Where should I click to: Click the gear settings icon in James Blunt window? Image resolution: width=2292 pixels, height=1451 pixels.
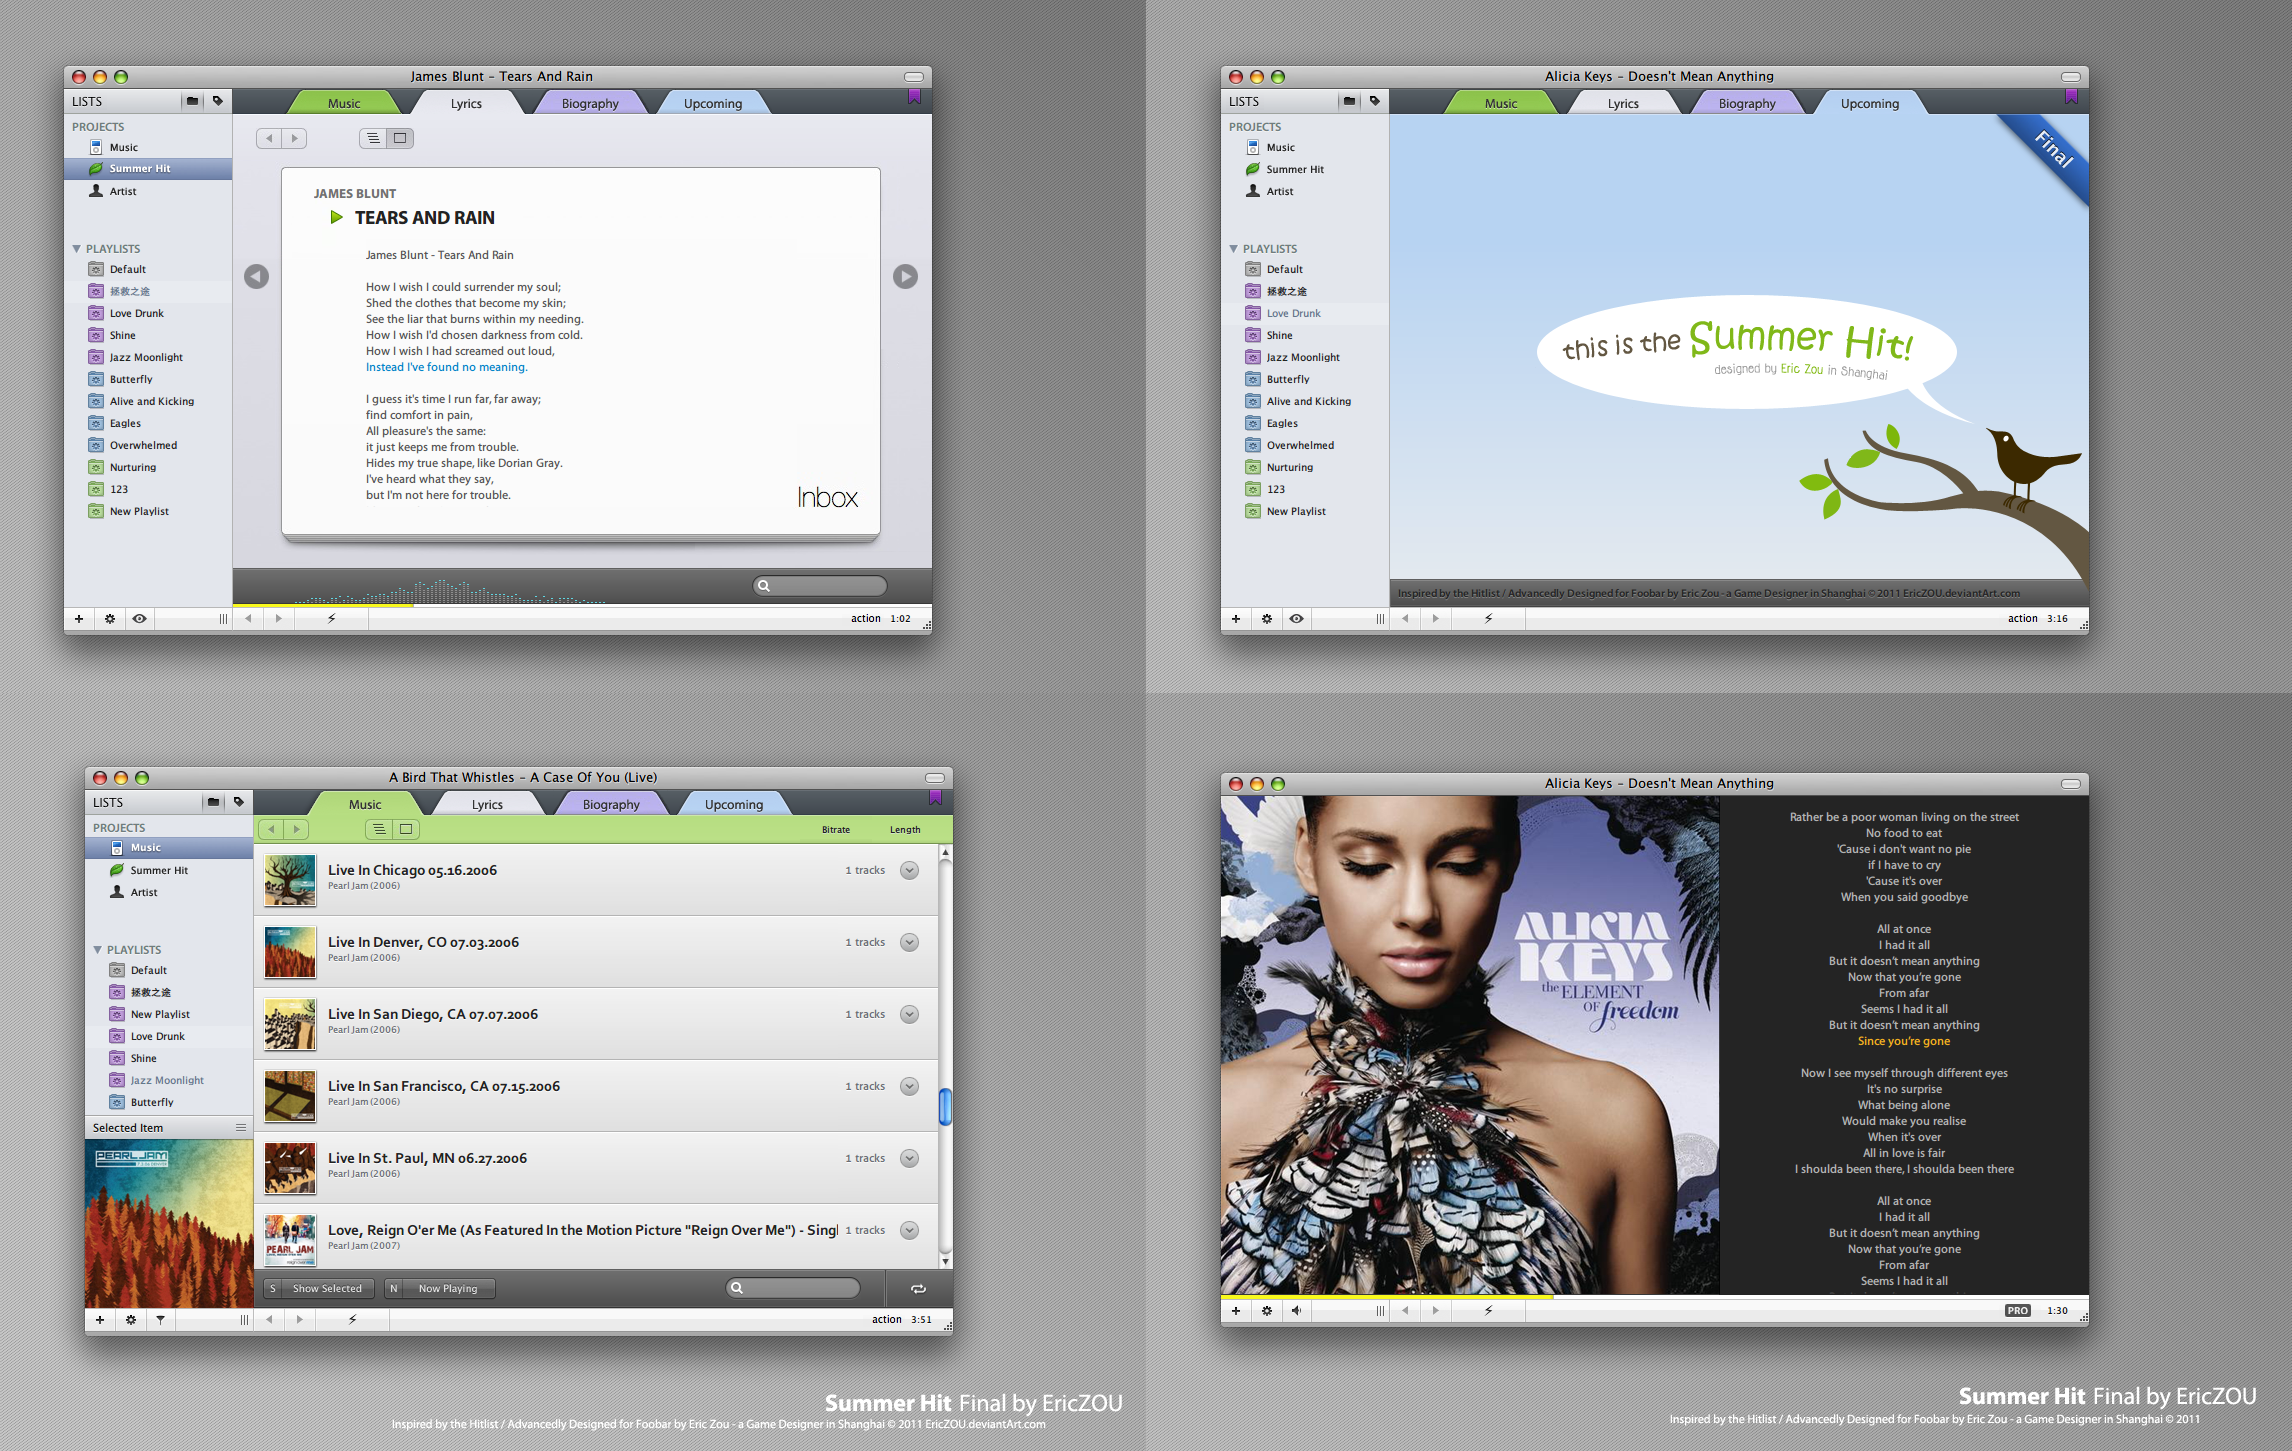(x=110, y=619)
